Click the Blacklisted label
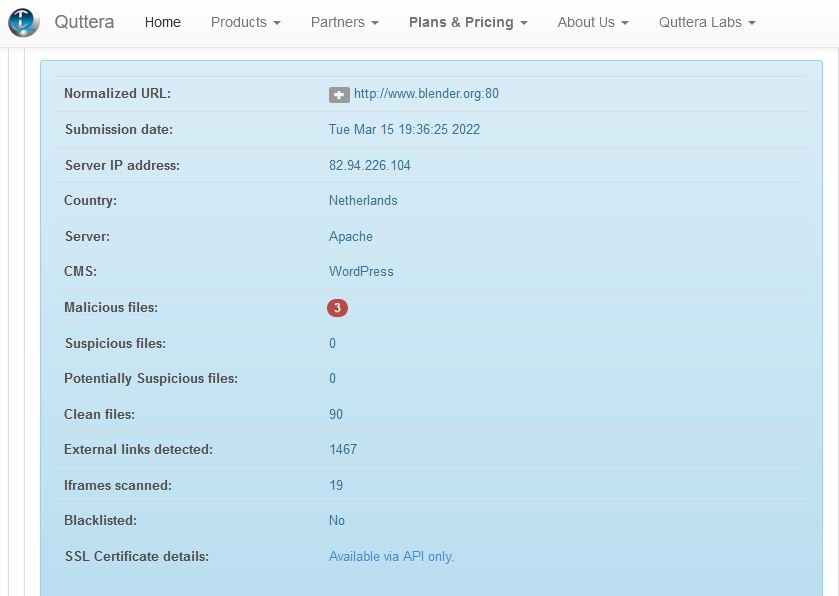Image resolution: width=839 pixels, height=596 pixels. click(x=100, y=521)
